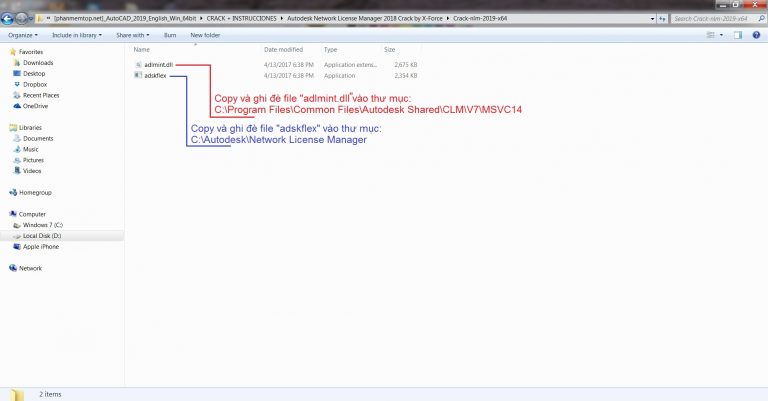Image resolution: width=768 pixels, height=401 pixels.
Task: Click the Back navigation arrow button
Action: pyautogui.click(x=7, y=19)
